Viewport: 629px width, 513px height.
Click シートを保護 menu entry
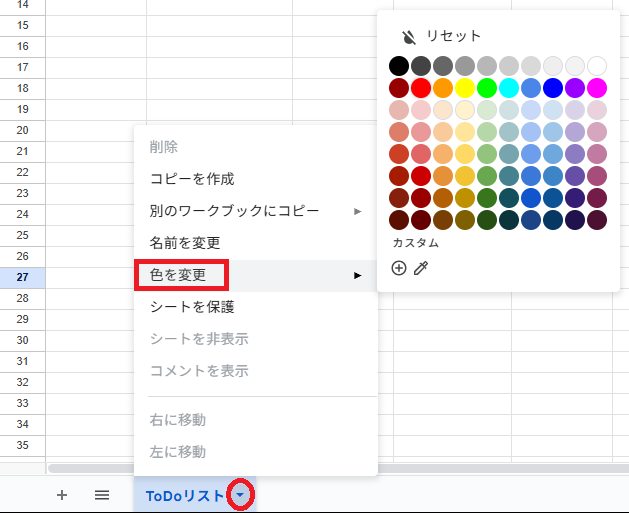click(x=192, y=307)
